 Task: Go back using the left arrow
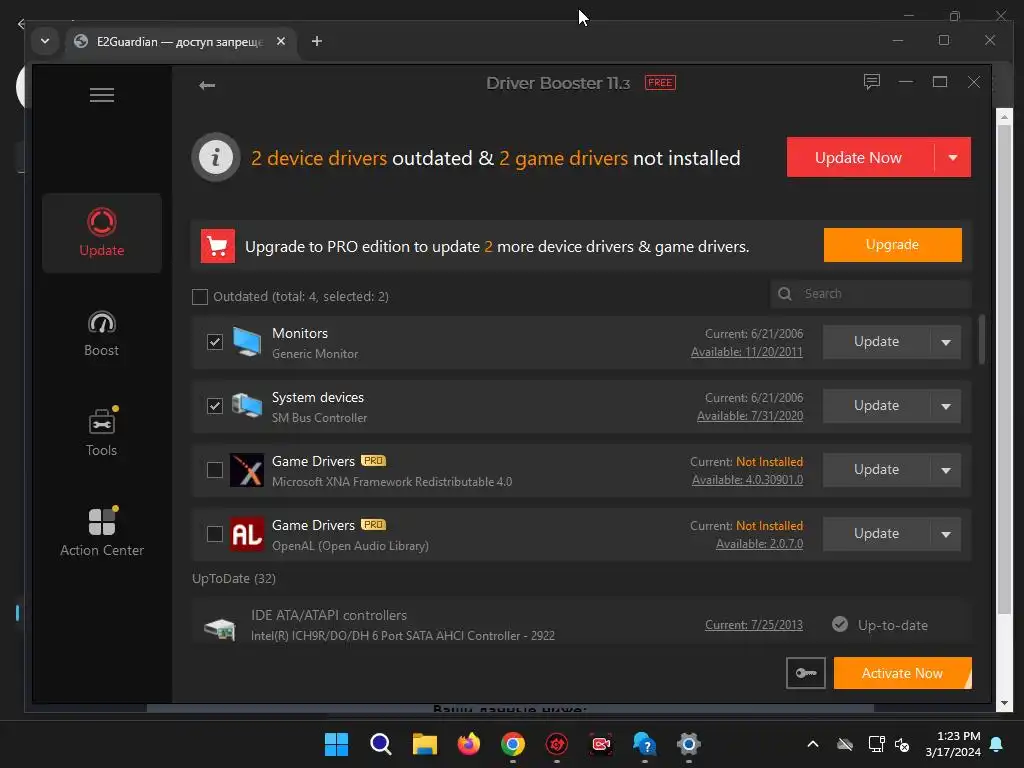point(207,85)
